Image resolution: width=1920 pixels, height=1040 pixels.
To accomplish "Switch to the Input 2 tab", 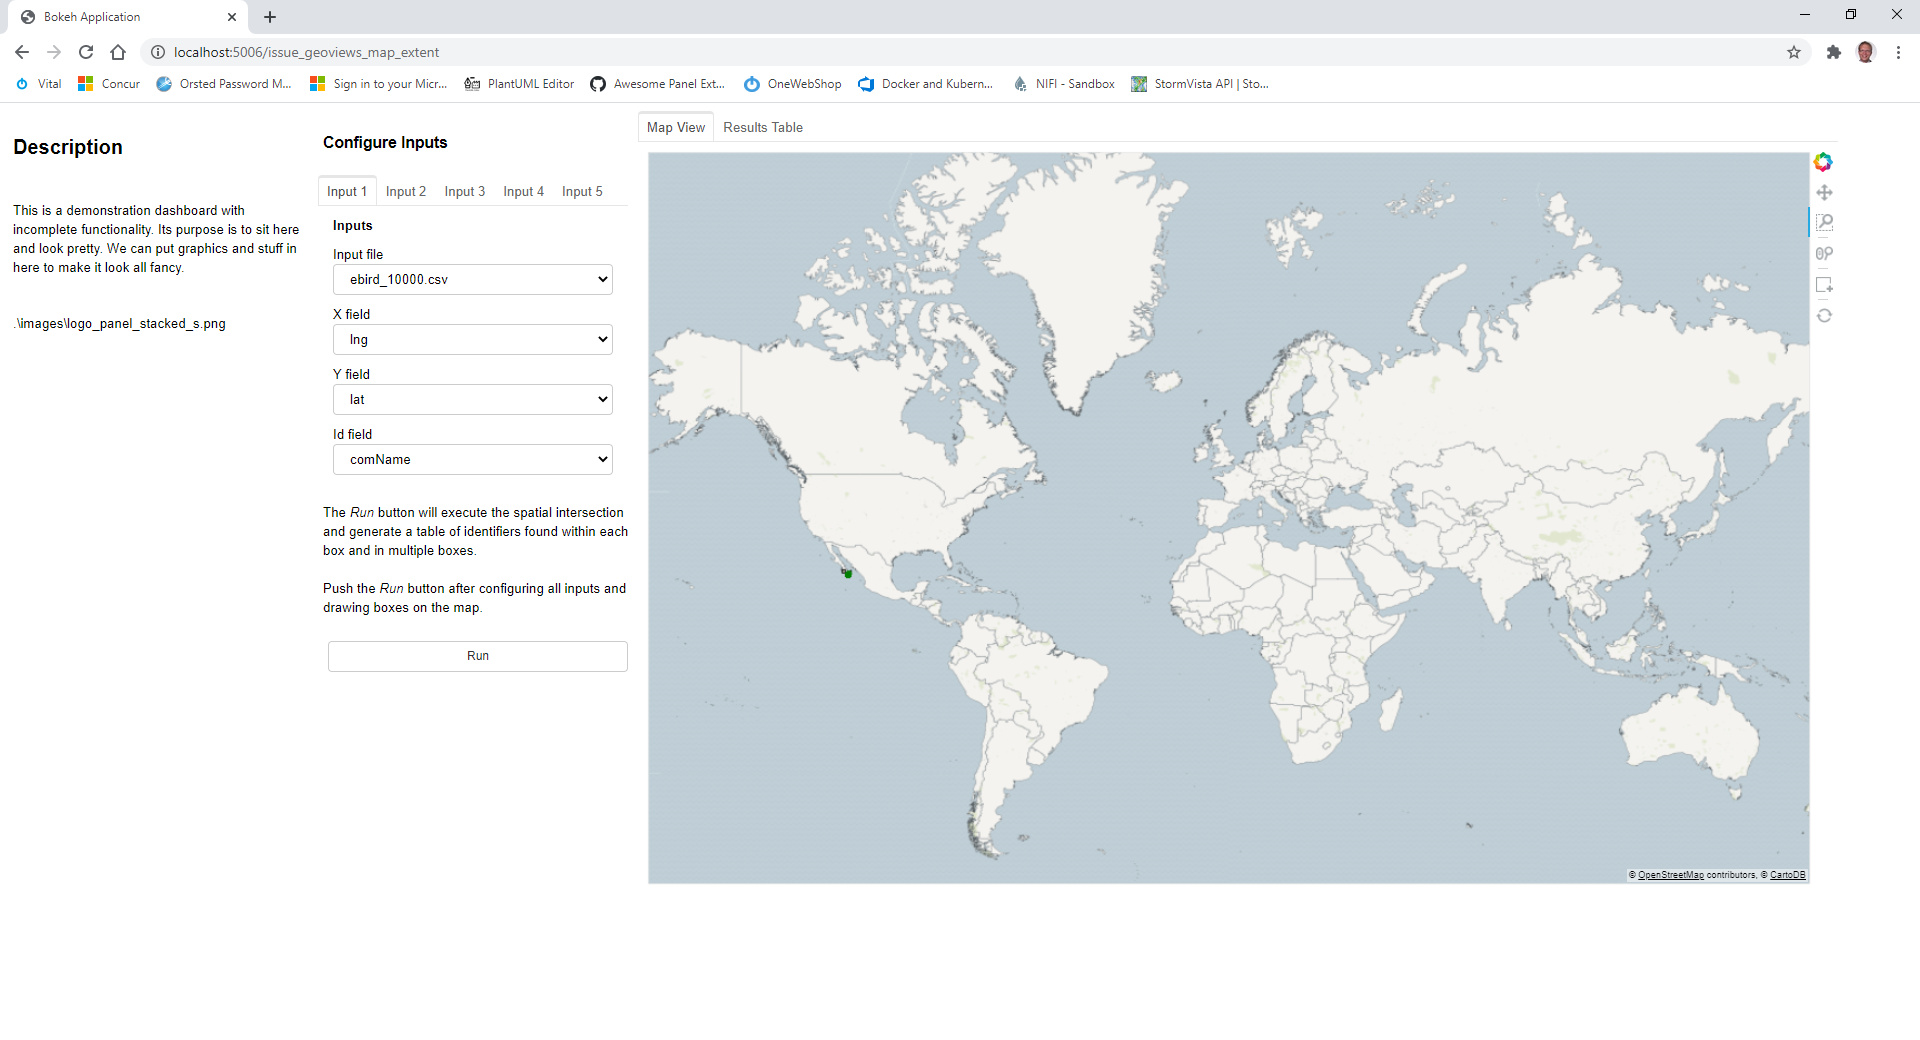I will click(406, 191).
